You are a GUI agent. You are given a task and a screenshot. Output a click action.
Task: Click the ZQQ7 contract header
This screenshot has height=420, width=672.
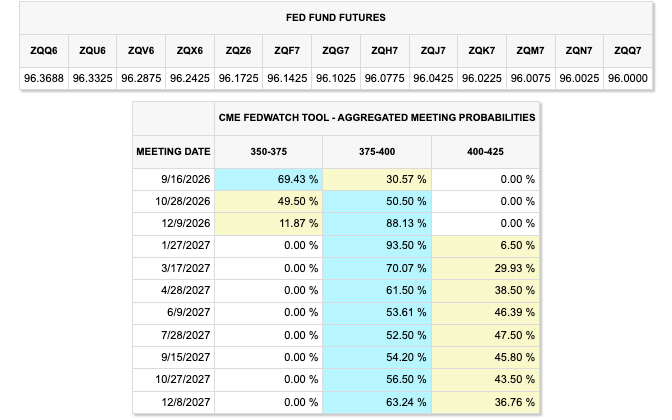pyautogui.click(x=628, y=51)
